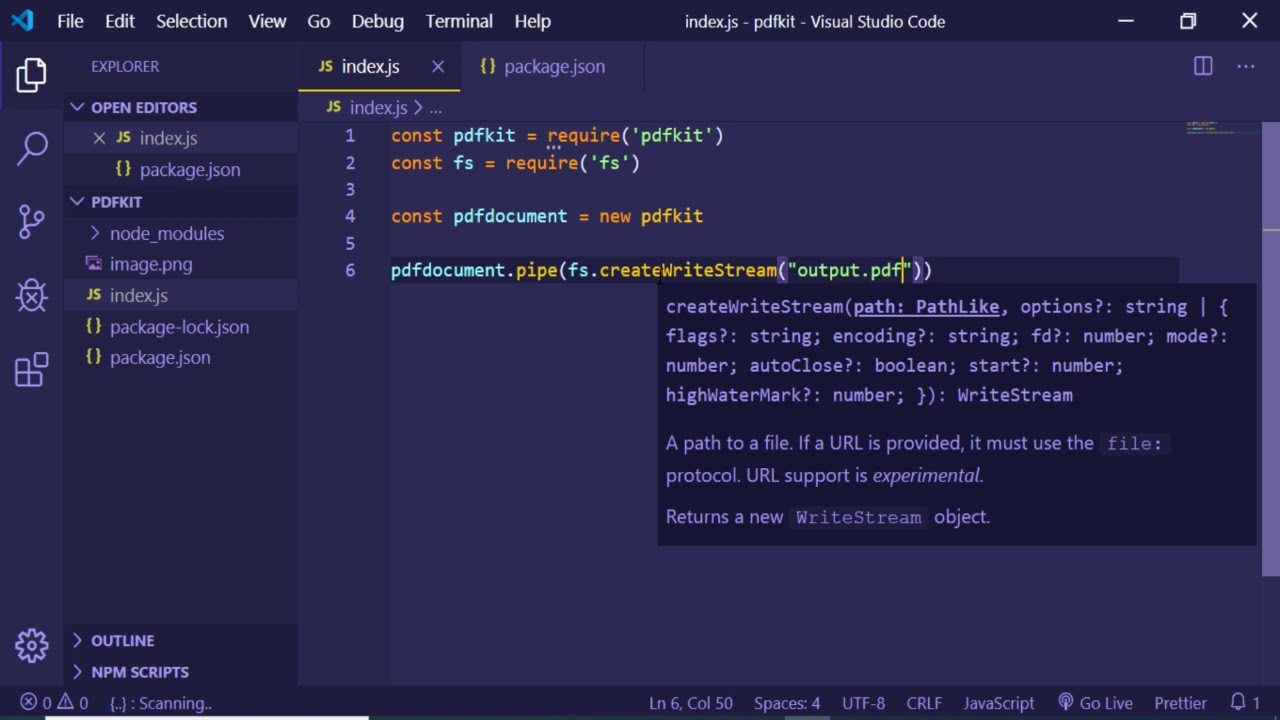
Task: Click Go Live in status bar
Action: coord(1095,703)
